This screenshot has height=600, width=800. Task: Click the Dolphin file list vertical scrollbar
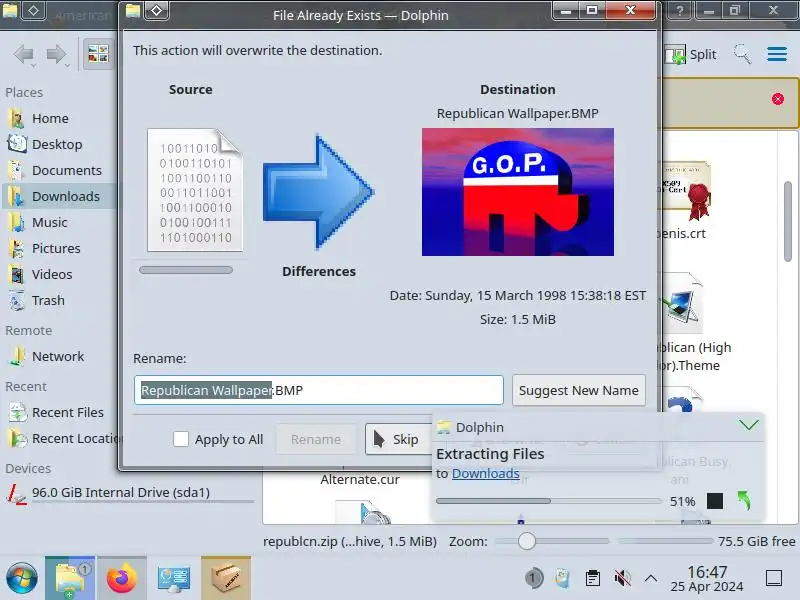coord(788,222)
